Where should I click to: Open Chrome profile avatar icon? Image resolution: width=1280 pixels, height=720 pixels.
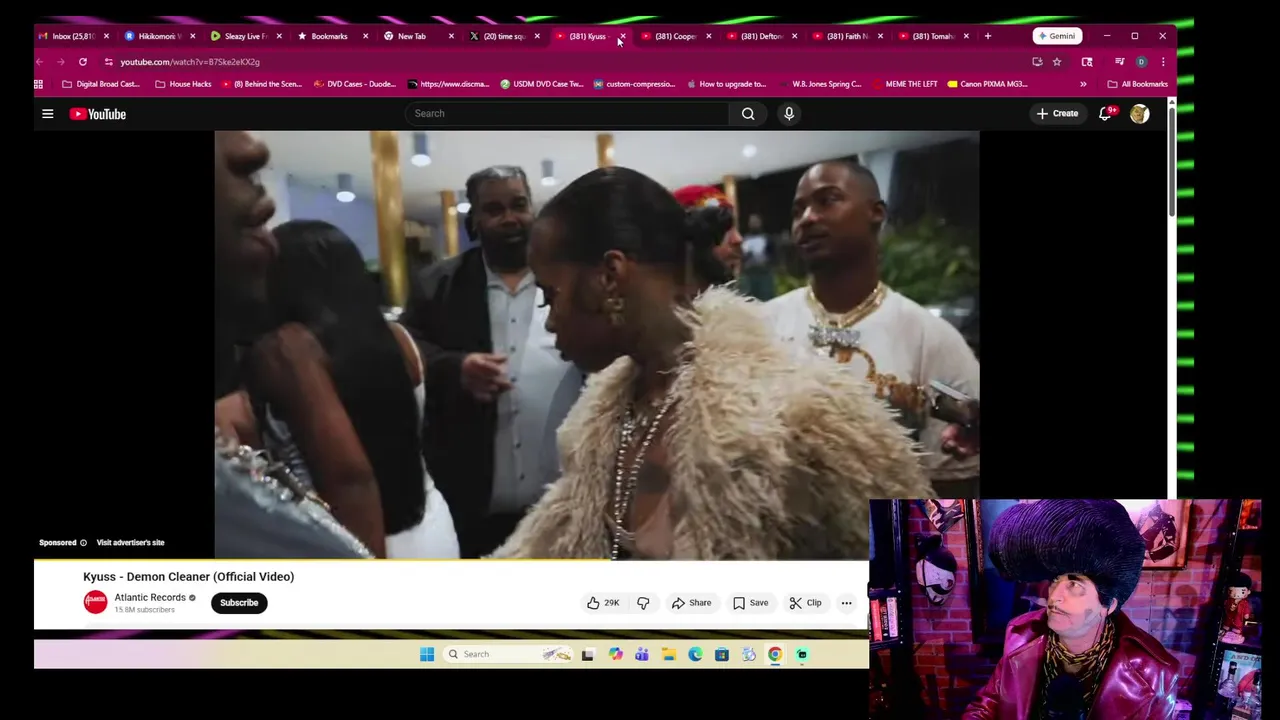click(1141, 62)
